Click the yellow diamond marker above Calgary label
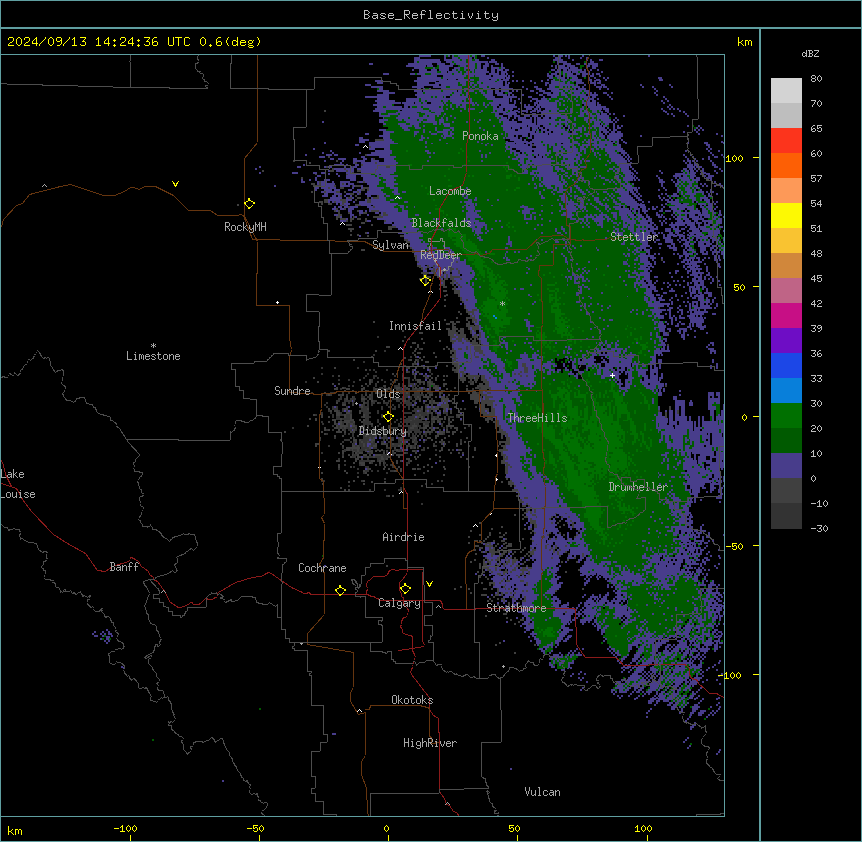Viewport: 862px width, 842px height. click(x=405, y=589)
